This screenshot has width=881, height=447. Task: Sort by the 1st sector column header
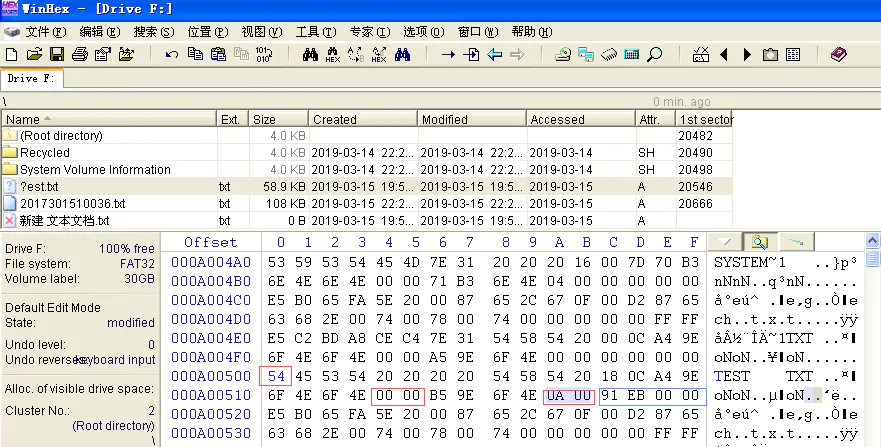[x=704, y=119]
